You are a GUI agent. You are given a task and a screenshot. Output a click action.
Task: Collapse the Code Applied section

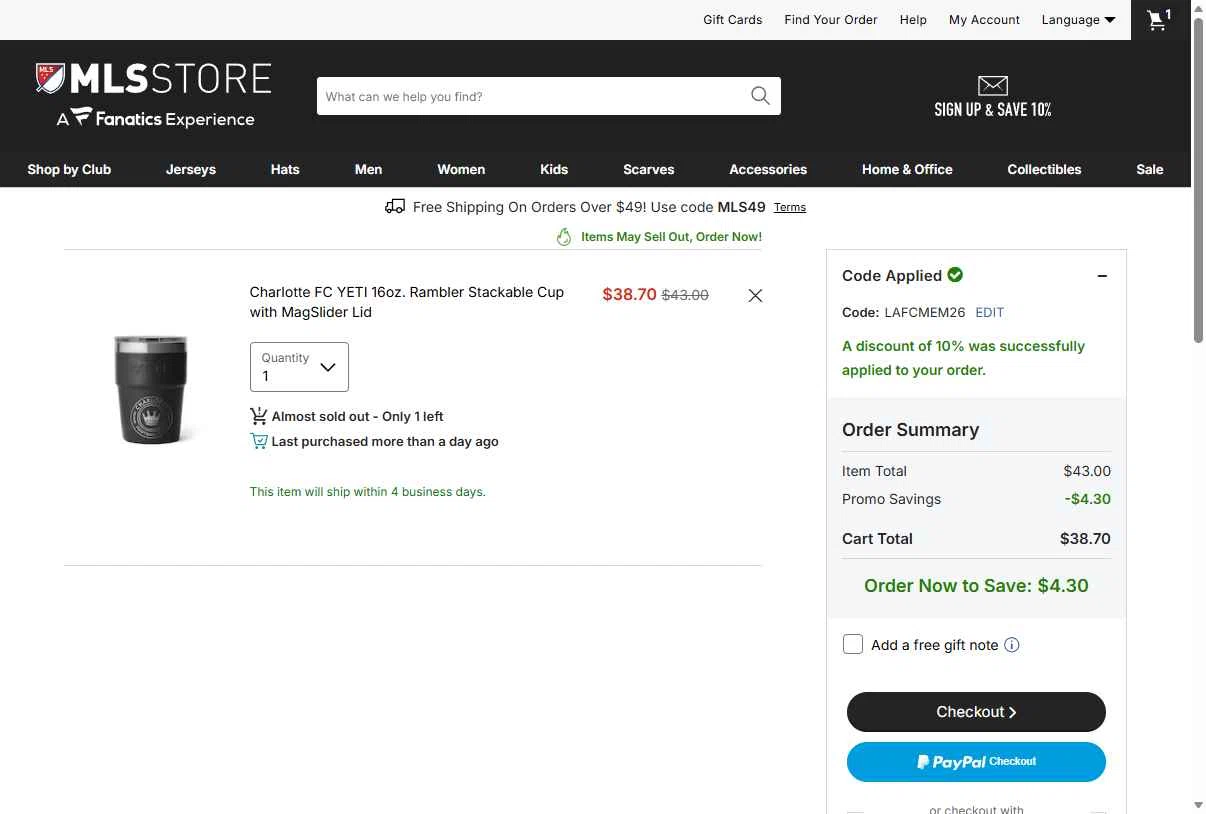(x=1102, y=276)
